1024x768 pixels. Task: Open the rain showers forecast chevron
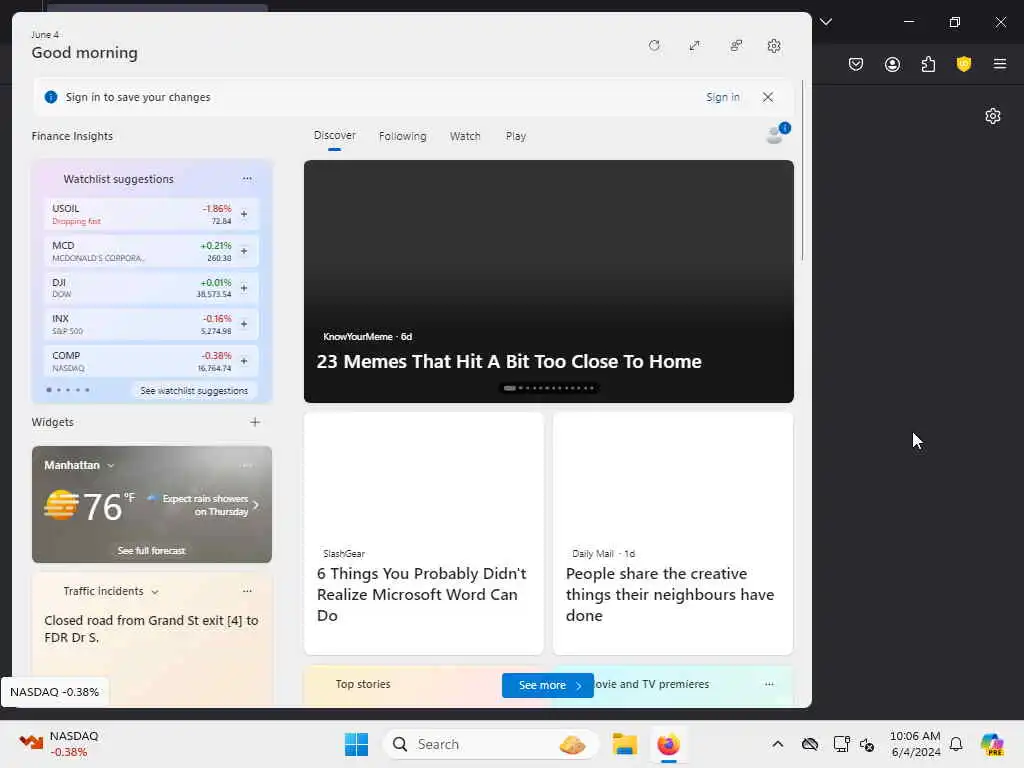coord(255,505)
